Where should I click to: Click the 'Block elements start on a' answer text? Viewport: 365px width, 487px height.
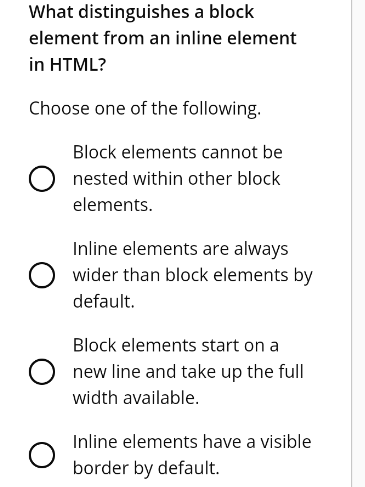coord(176,345)
